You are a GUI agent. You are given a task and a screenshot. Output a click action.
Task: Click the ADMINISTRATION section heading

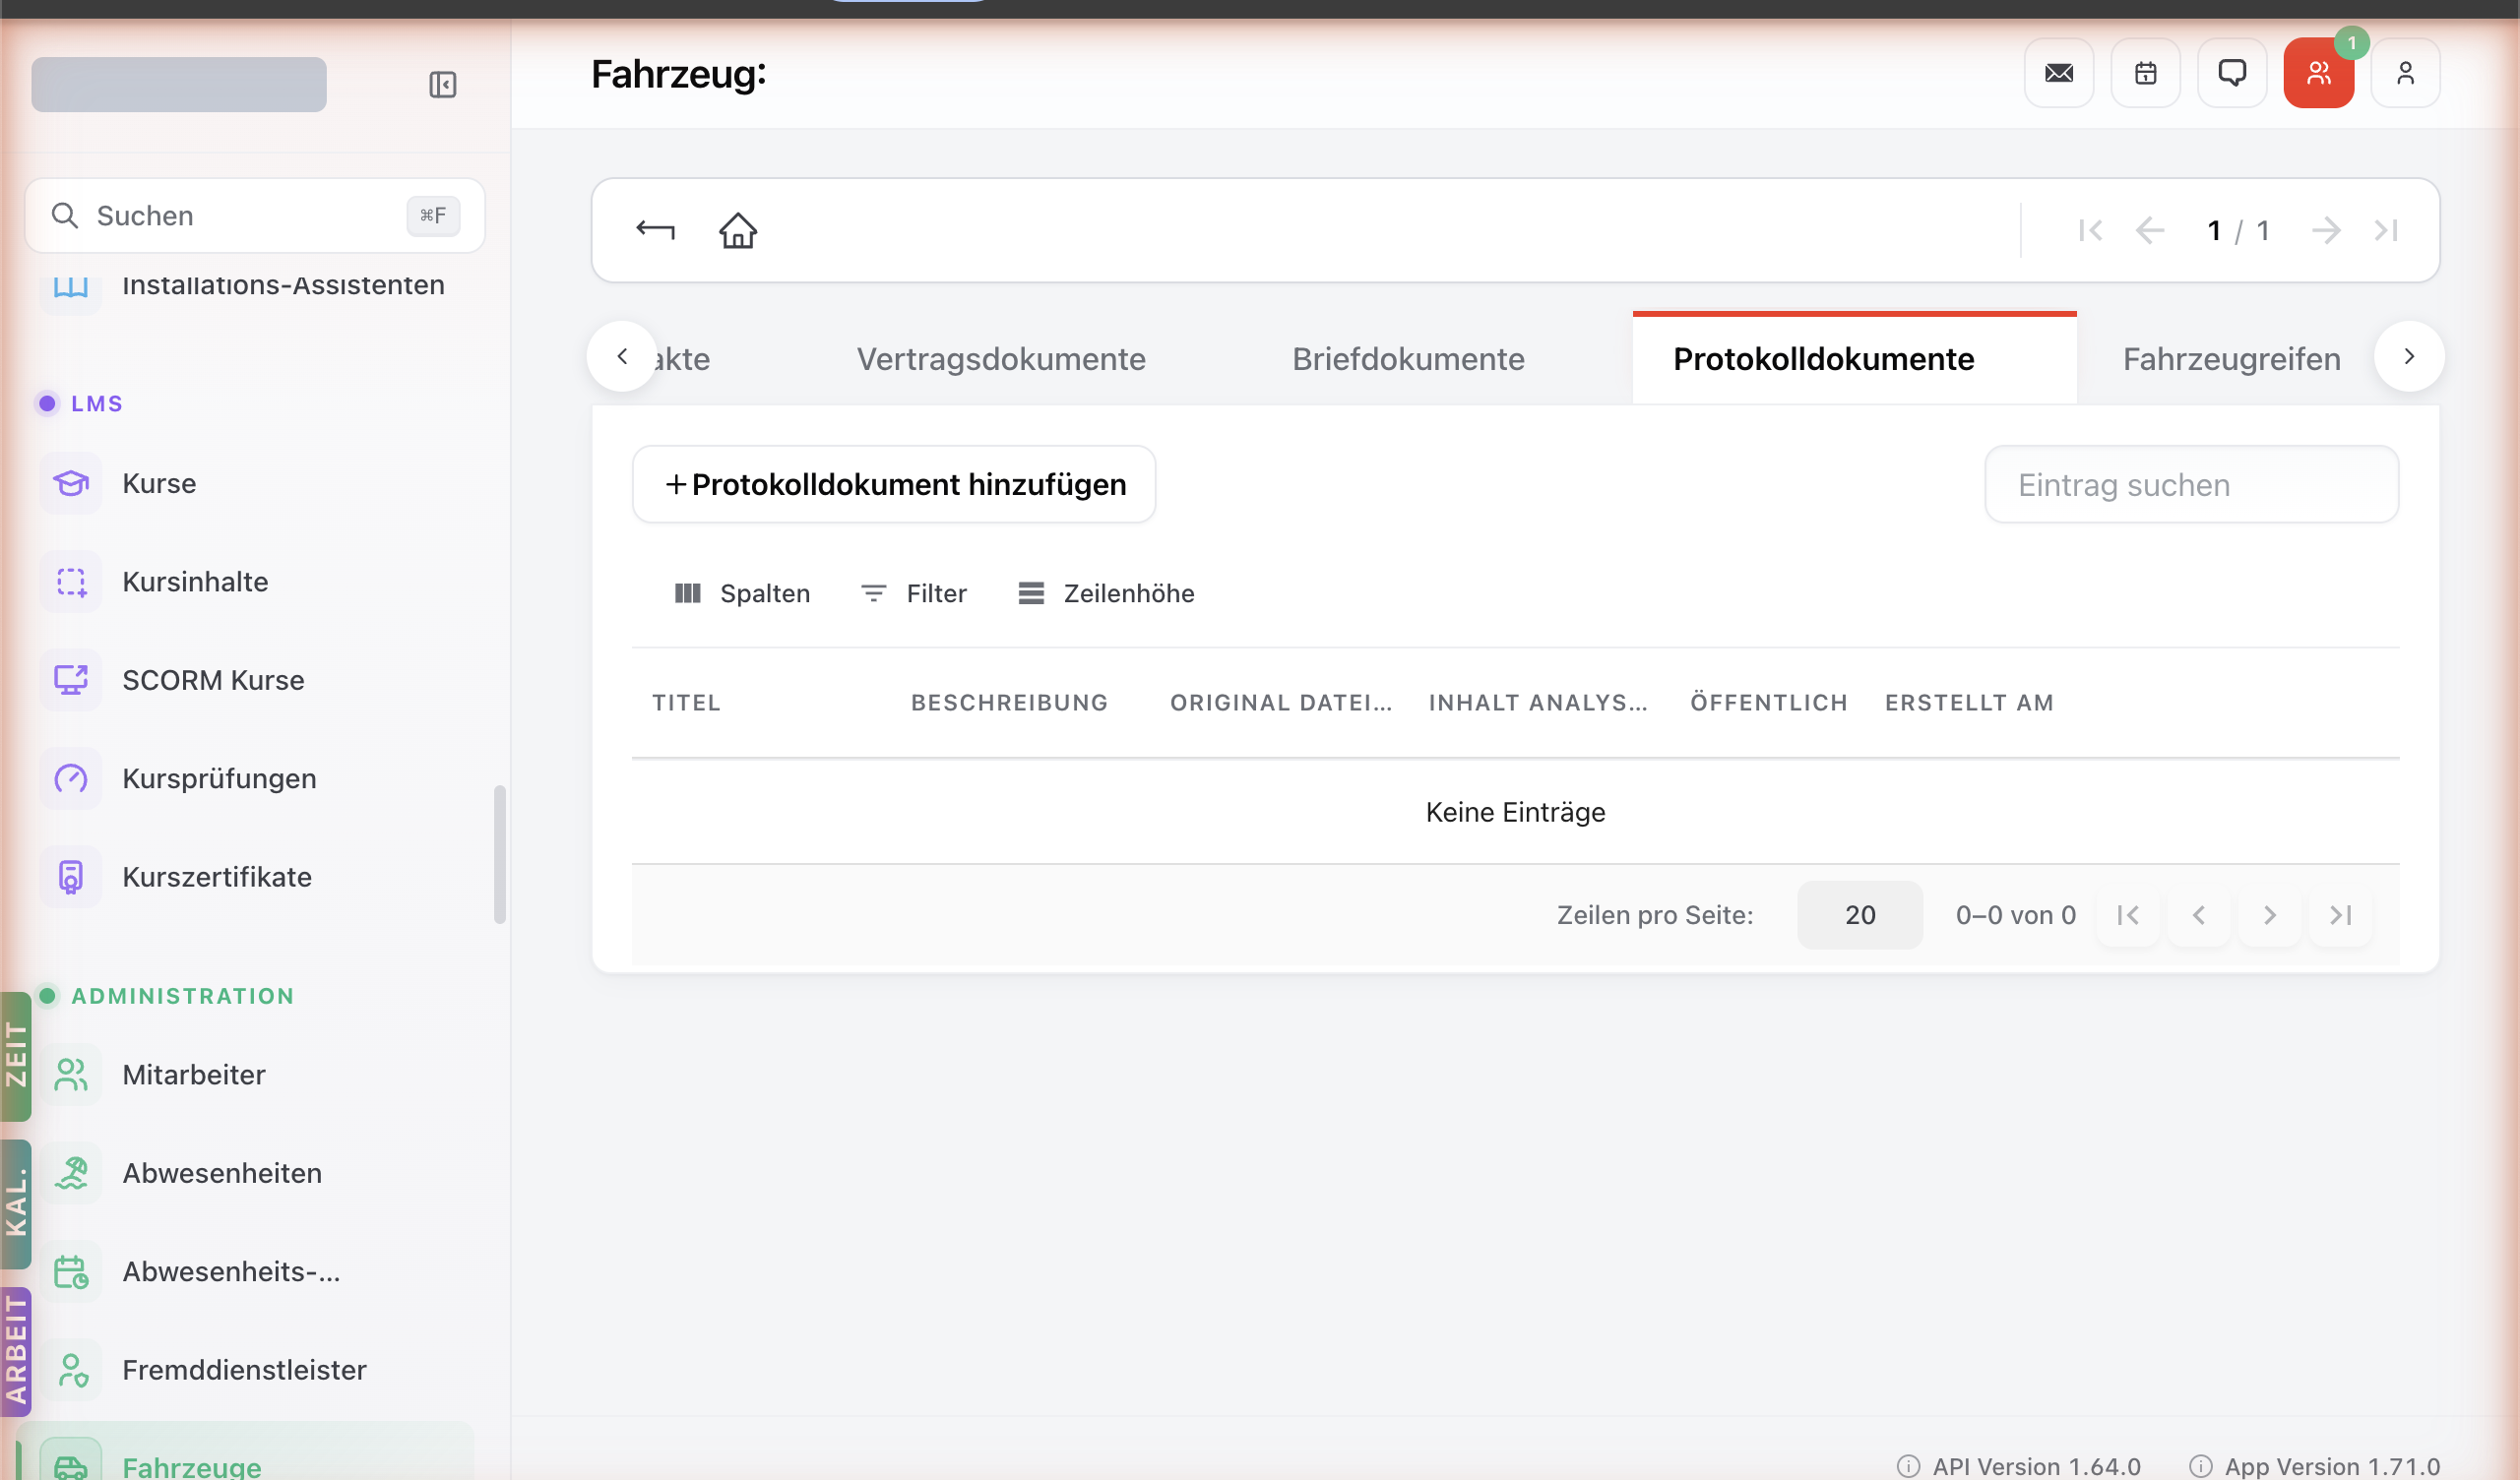(x=183, y=996)
